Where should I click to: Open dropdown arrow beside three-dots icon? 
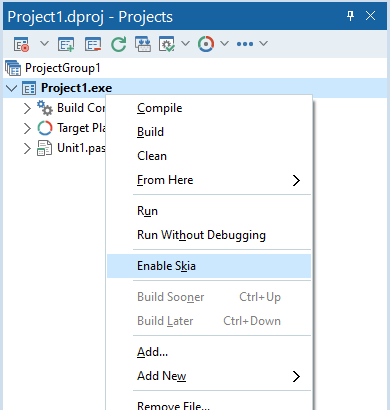[x=264, y=44]
